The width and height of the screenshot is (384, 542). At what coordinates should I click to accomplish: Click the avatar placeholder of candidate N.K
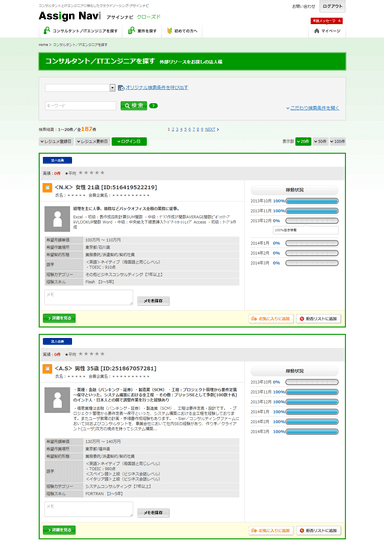coord(57,219)
